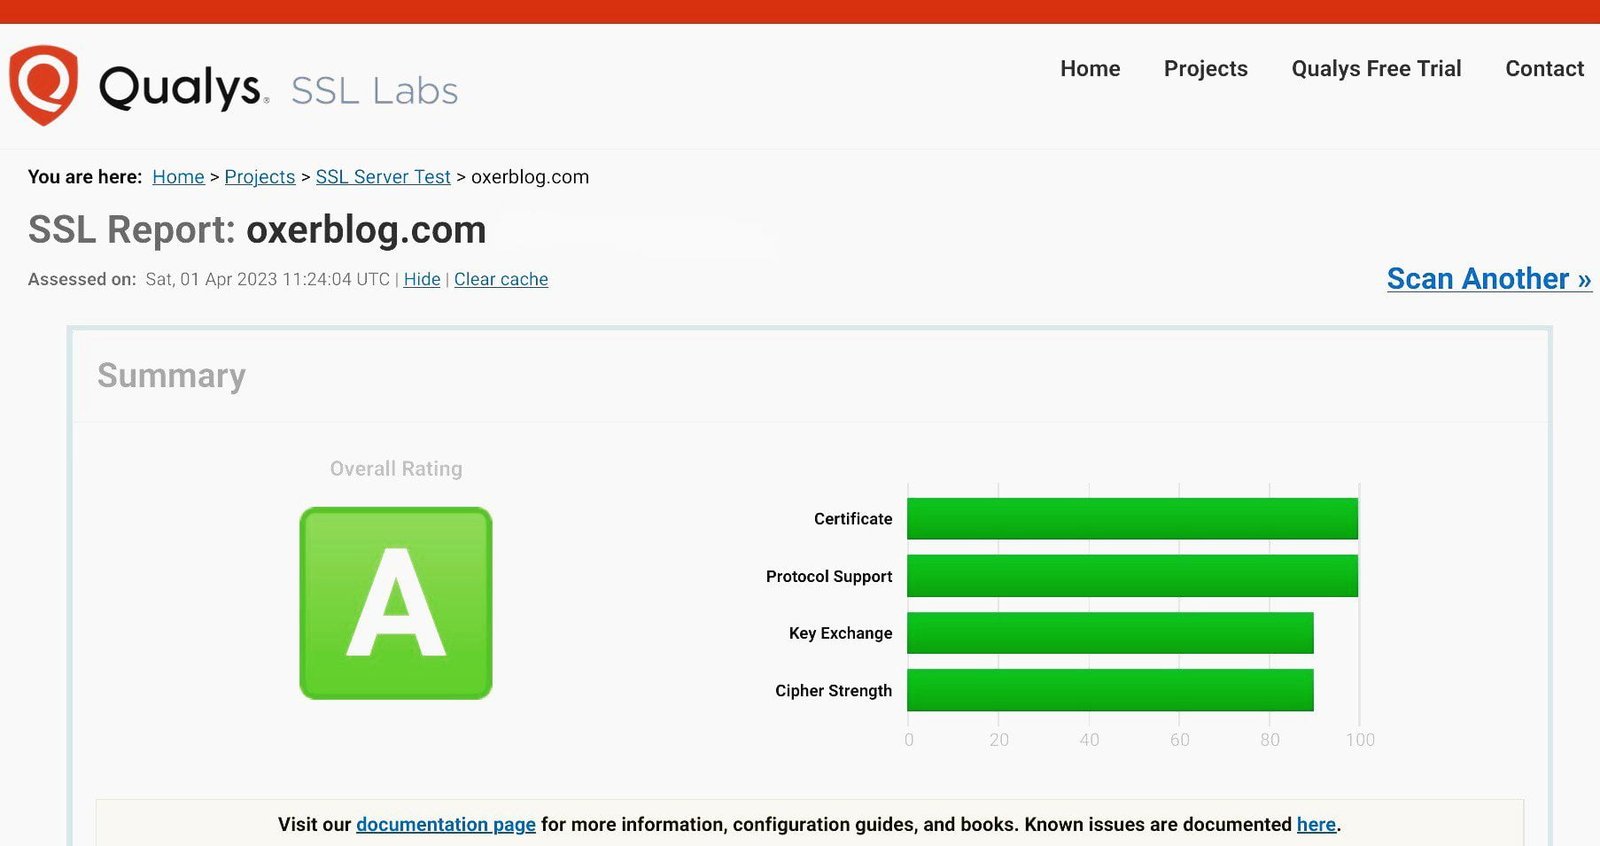Screen dimensions: 1600x846
Task: Click the Summary section heading
Action: click(x=171, y=376)
